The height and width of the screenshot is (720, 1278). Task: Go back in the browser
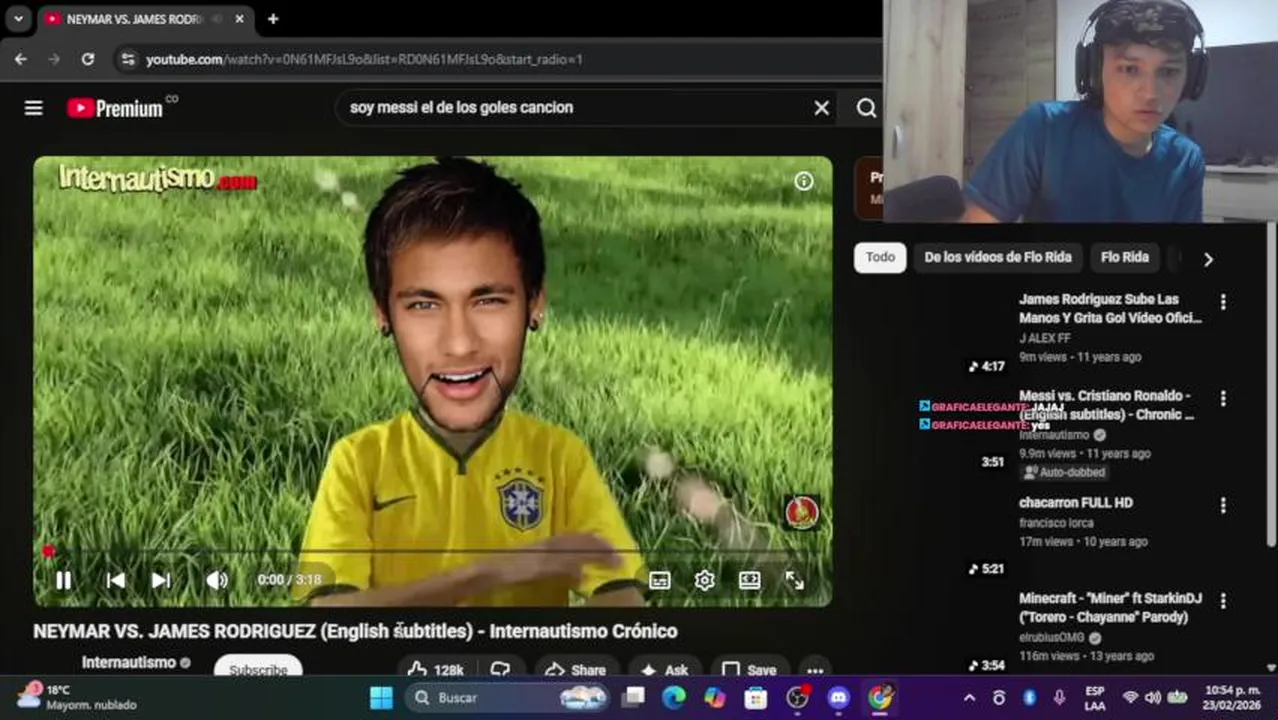[21, 59]
